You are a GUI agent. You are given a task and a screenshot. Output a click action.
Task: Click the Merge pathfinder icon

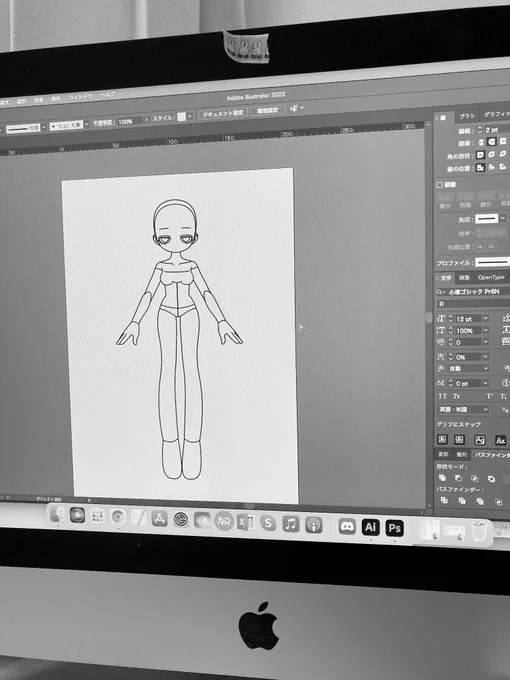pyautogui.click(x=480, y=502)
